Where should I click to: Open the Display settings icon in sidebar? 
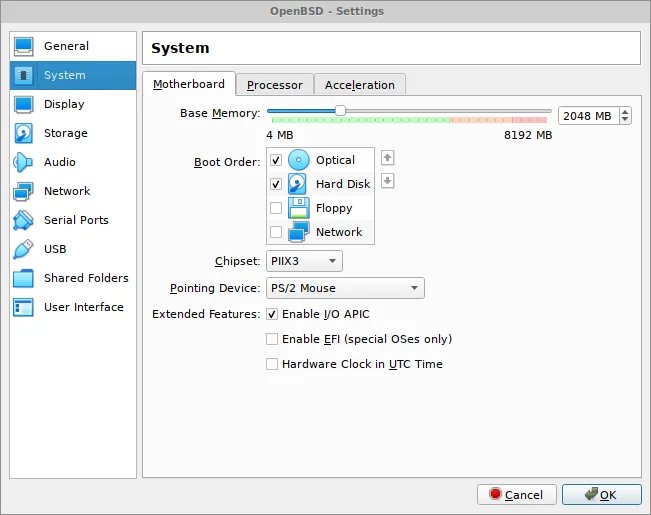coord(24,104)
